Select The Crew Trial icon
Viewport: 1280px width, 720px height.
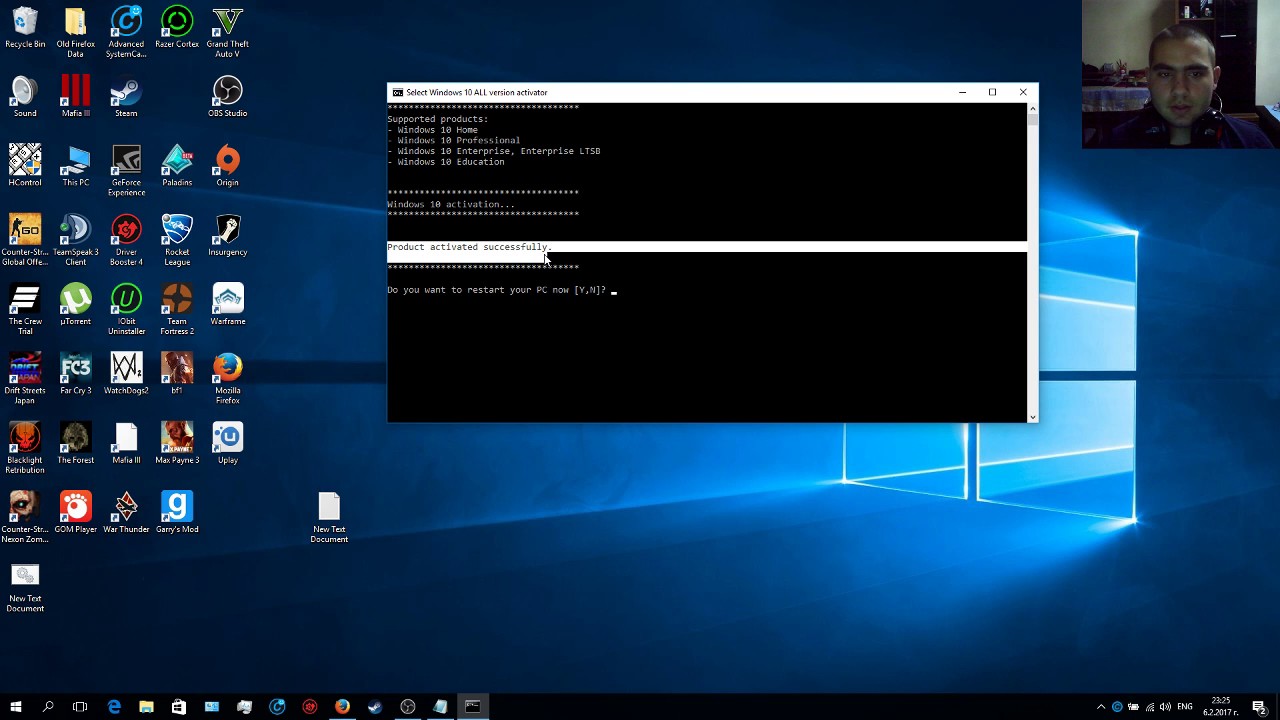[x=25, y=309]
